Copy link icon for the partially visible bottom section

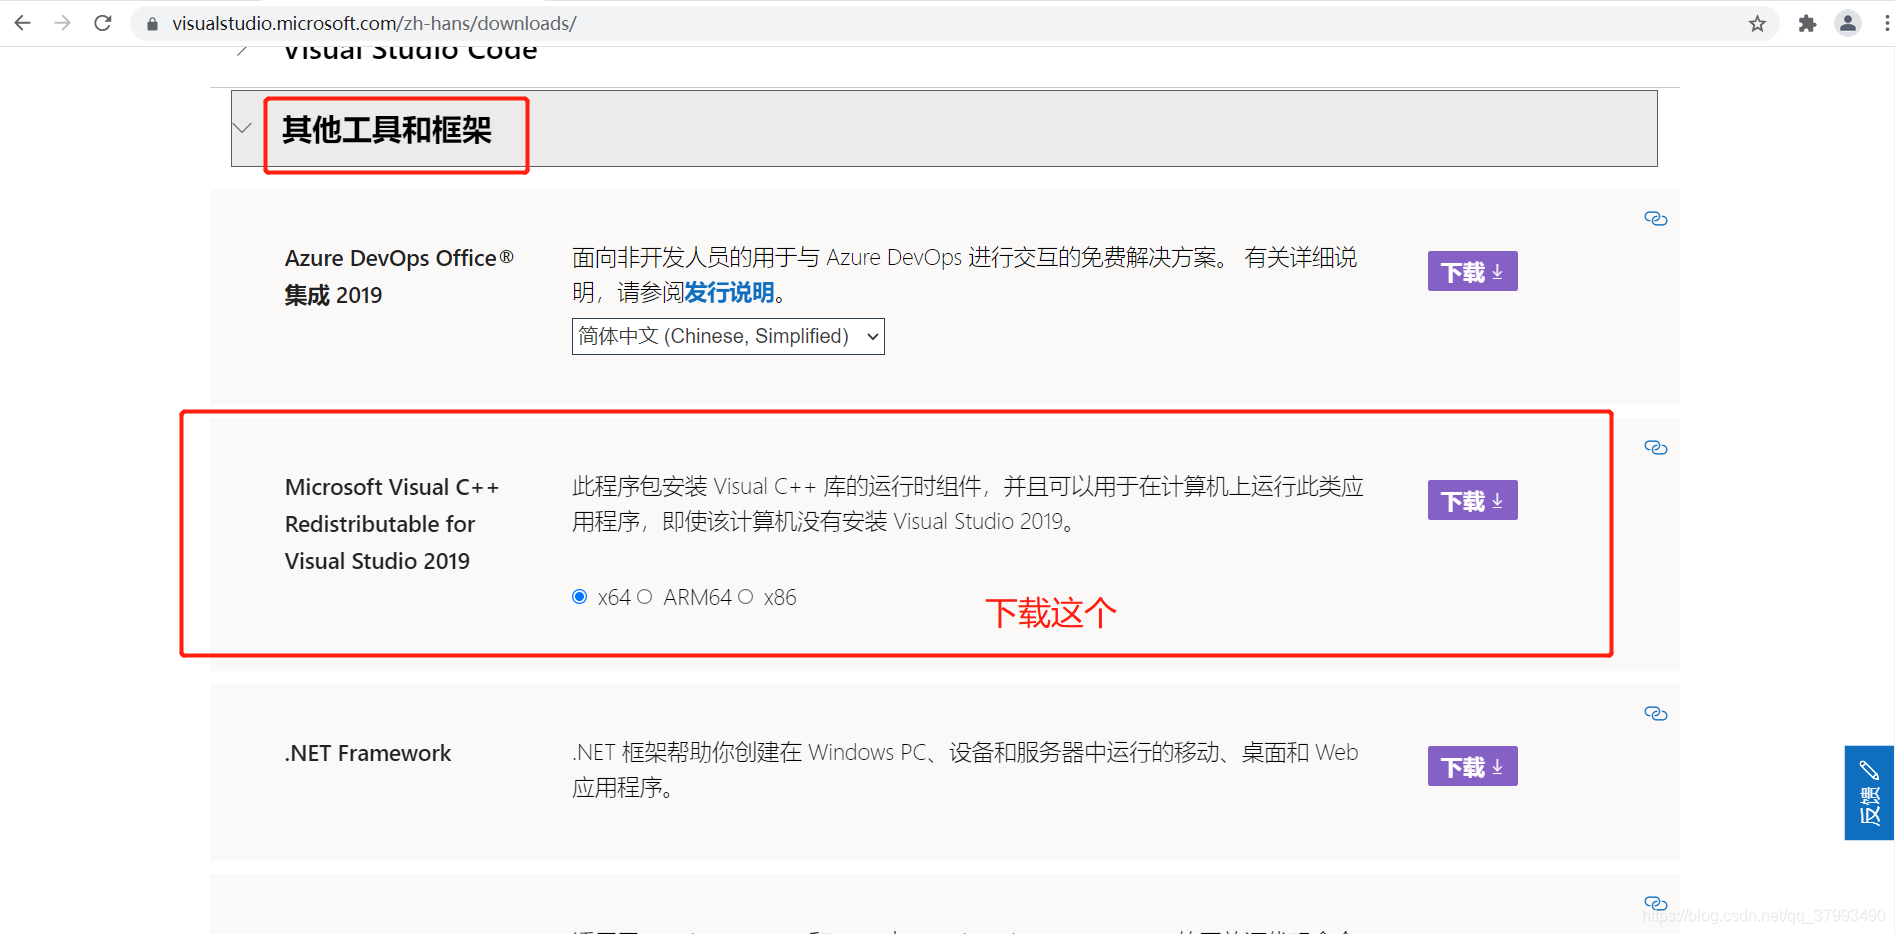coord(1656,903)
